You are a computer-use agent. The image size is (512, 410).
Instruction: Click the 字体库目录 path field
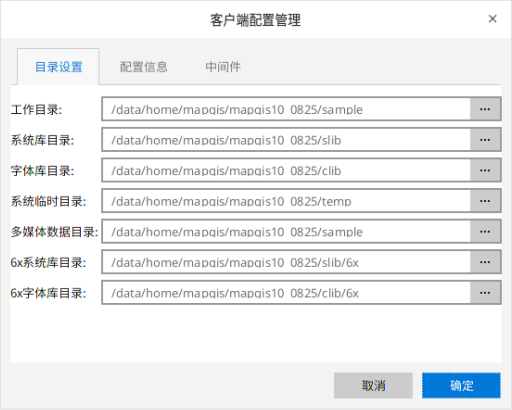click(286, 170)
